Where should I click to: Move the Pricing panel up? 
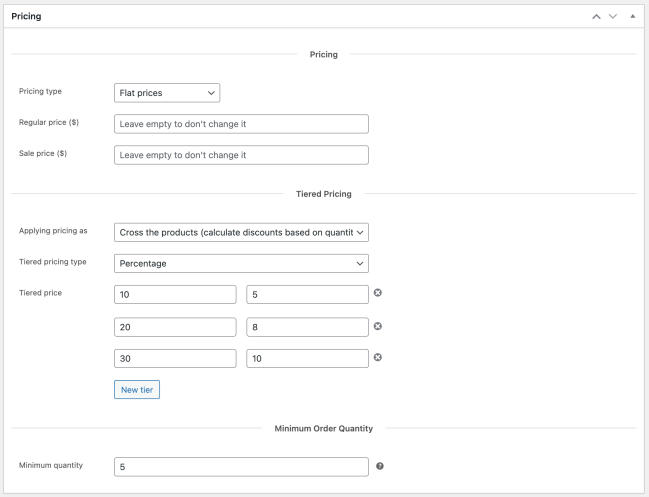(597, 17)
